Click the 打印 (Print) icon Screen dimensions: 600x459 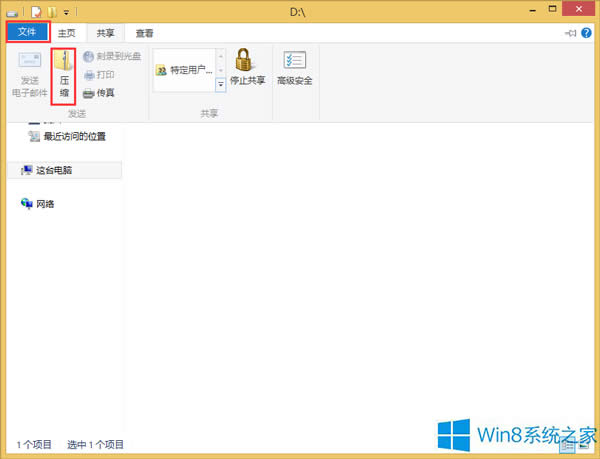89,75
